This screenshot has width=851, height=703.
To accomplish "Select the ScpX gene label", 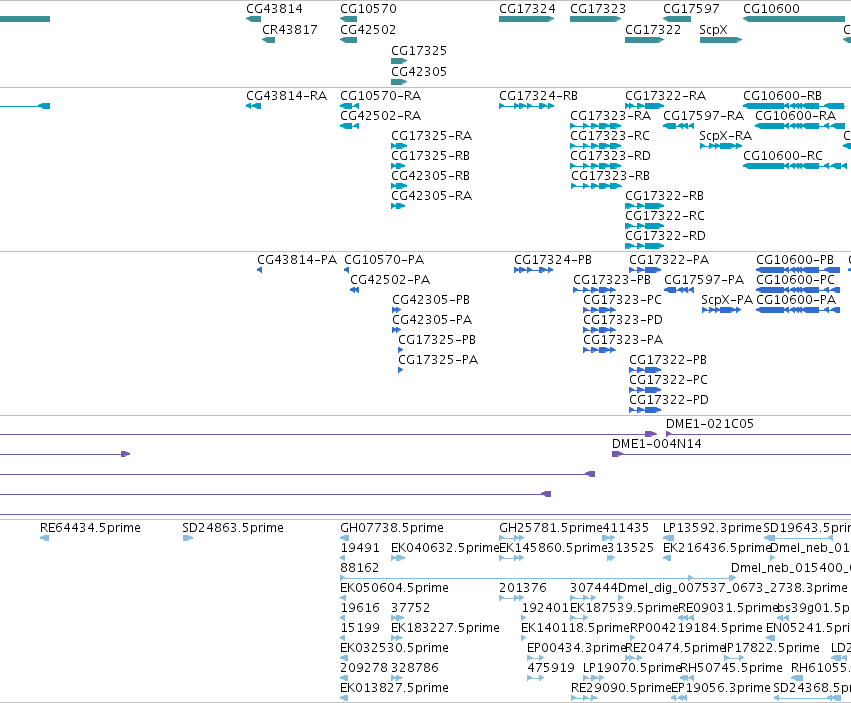I will tap(713, 29).
